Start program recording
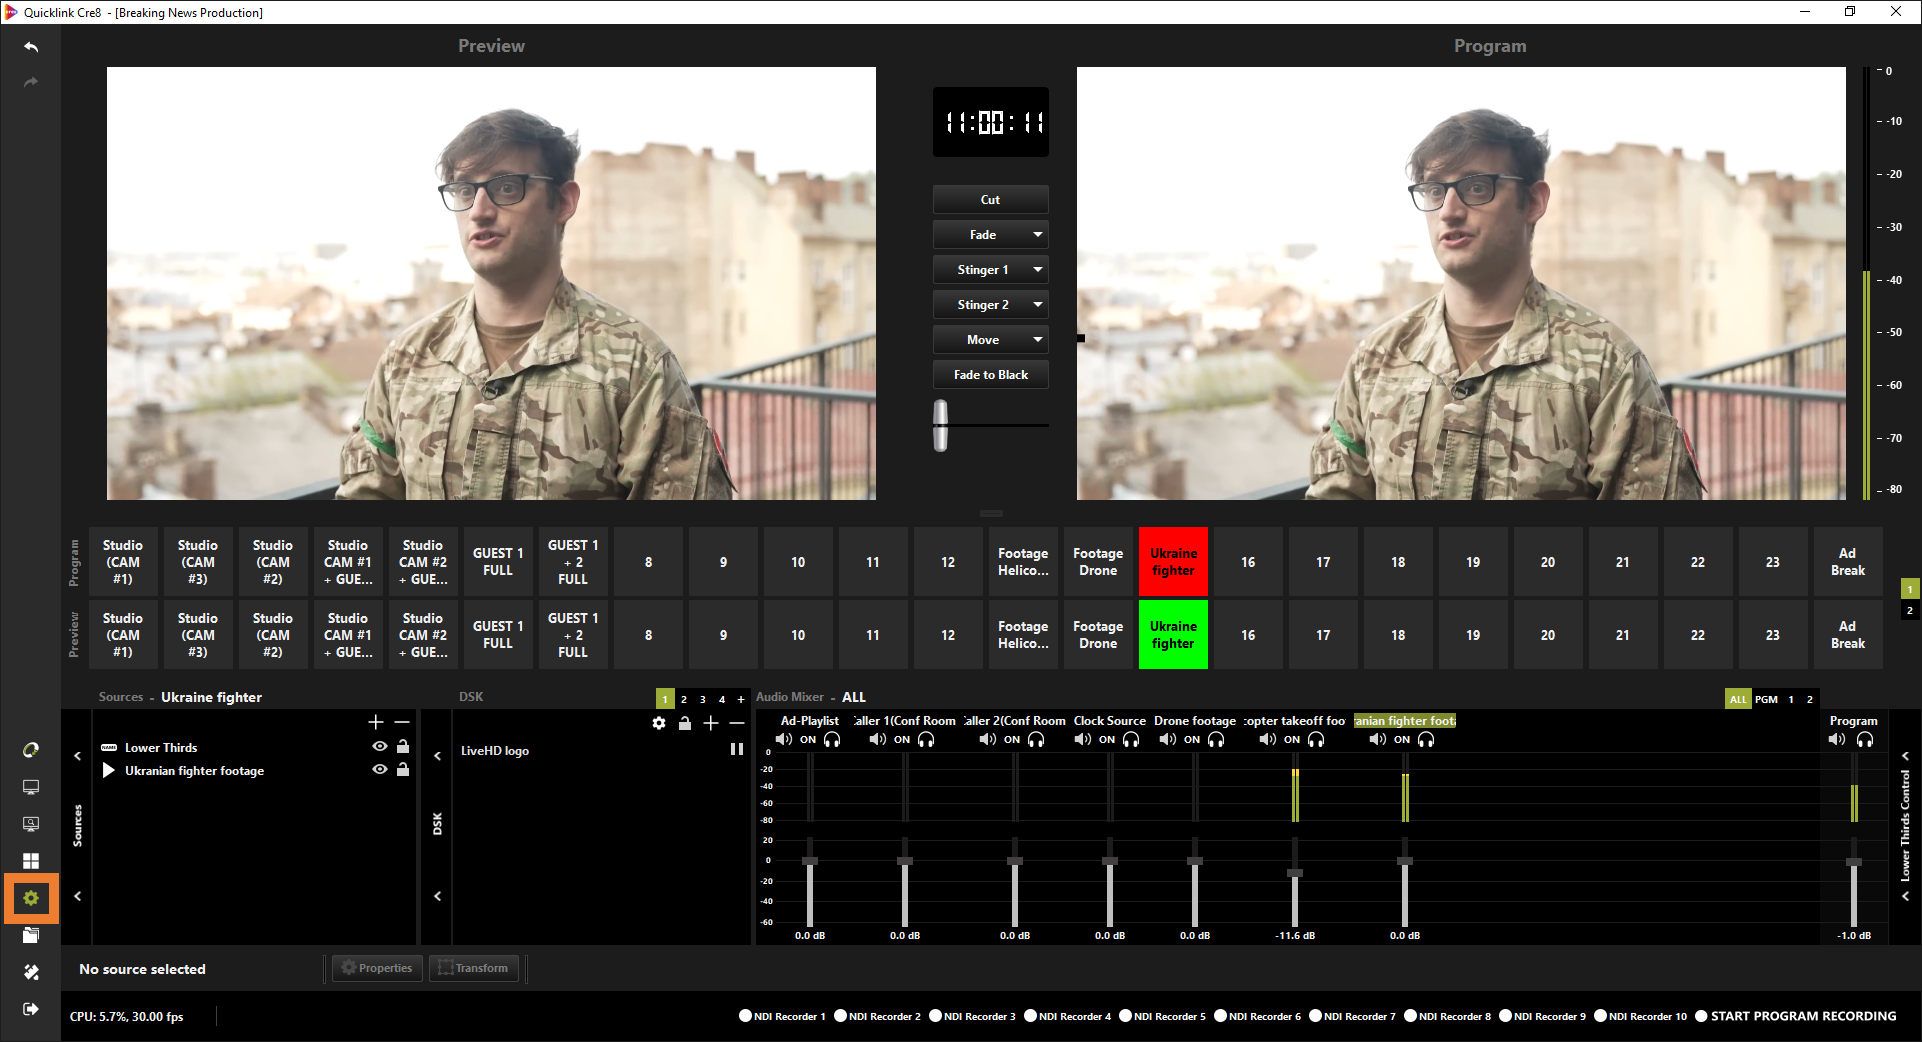The image size is (1922, 1042). [1795, 1016]
